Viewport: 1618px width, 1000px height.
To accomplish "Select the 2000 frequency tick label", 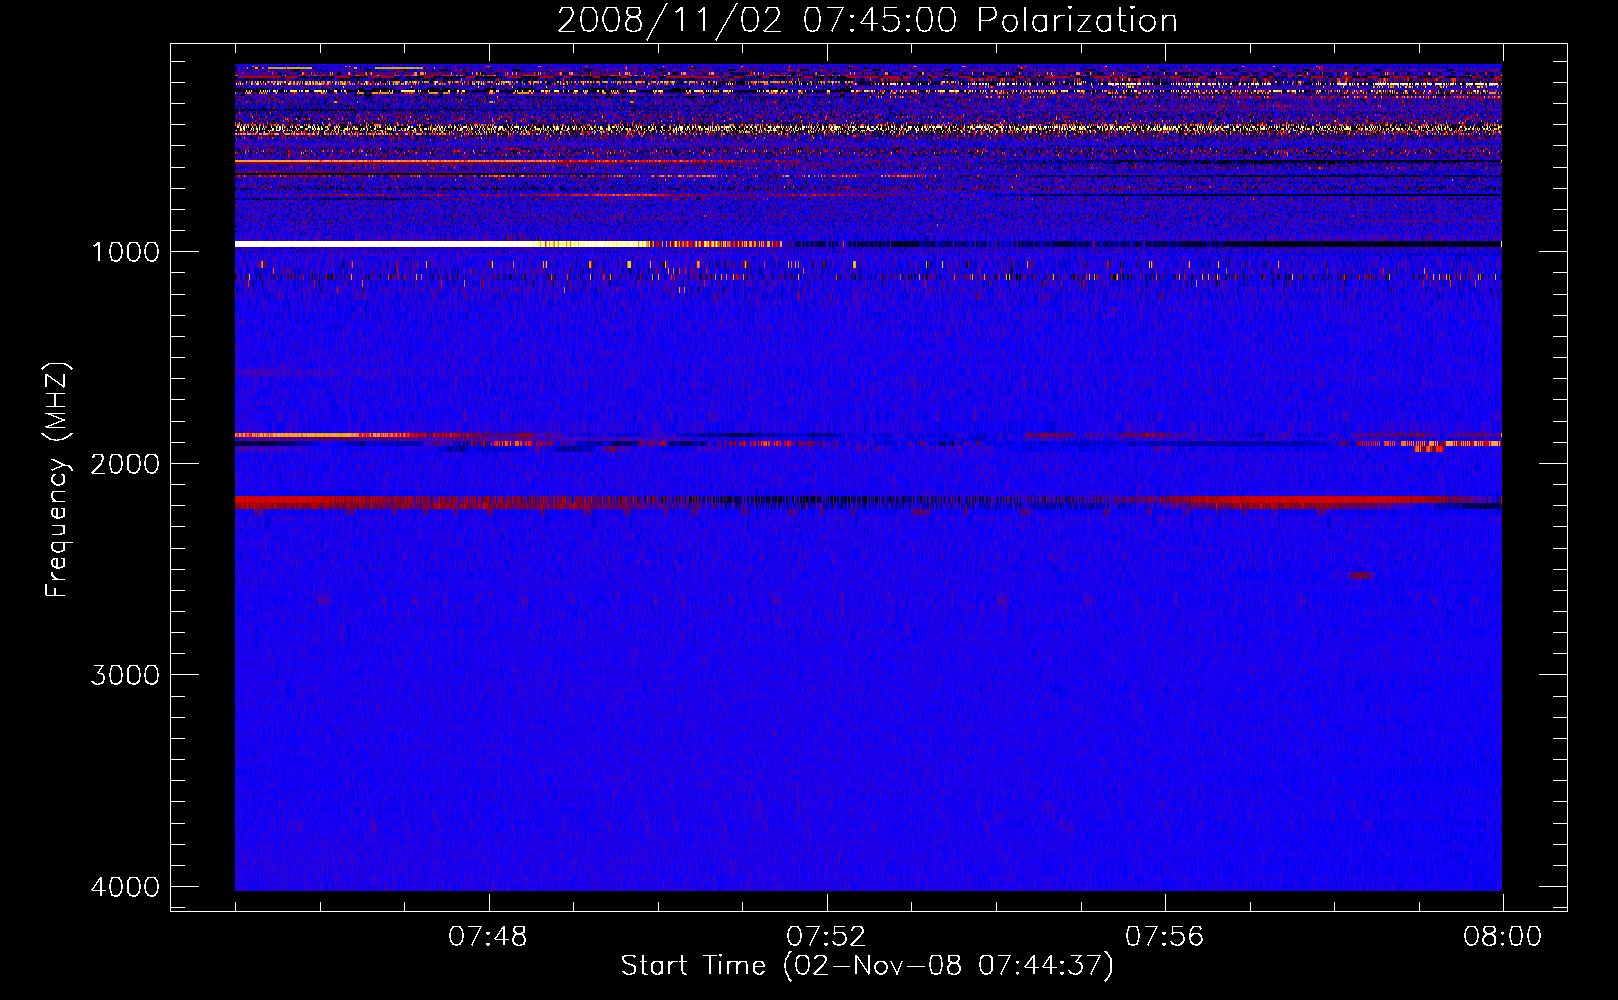I will coord(125,463).
